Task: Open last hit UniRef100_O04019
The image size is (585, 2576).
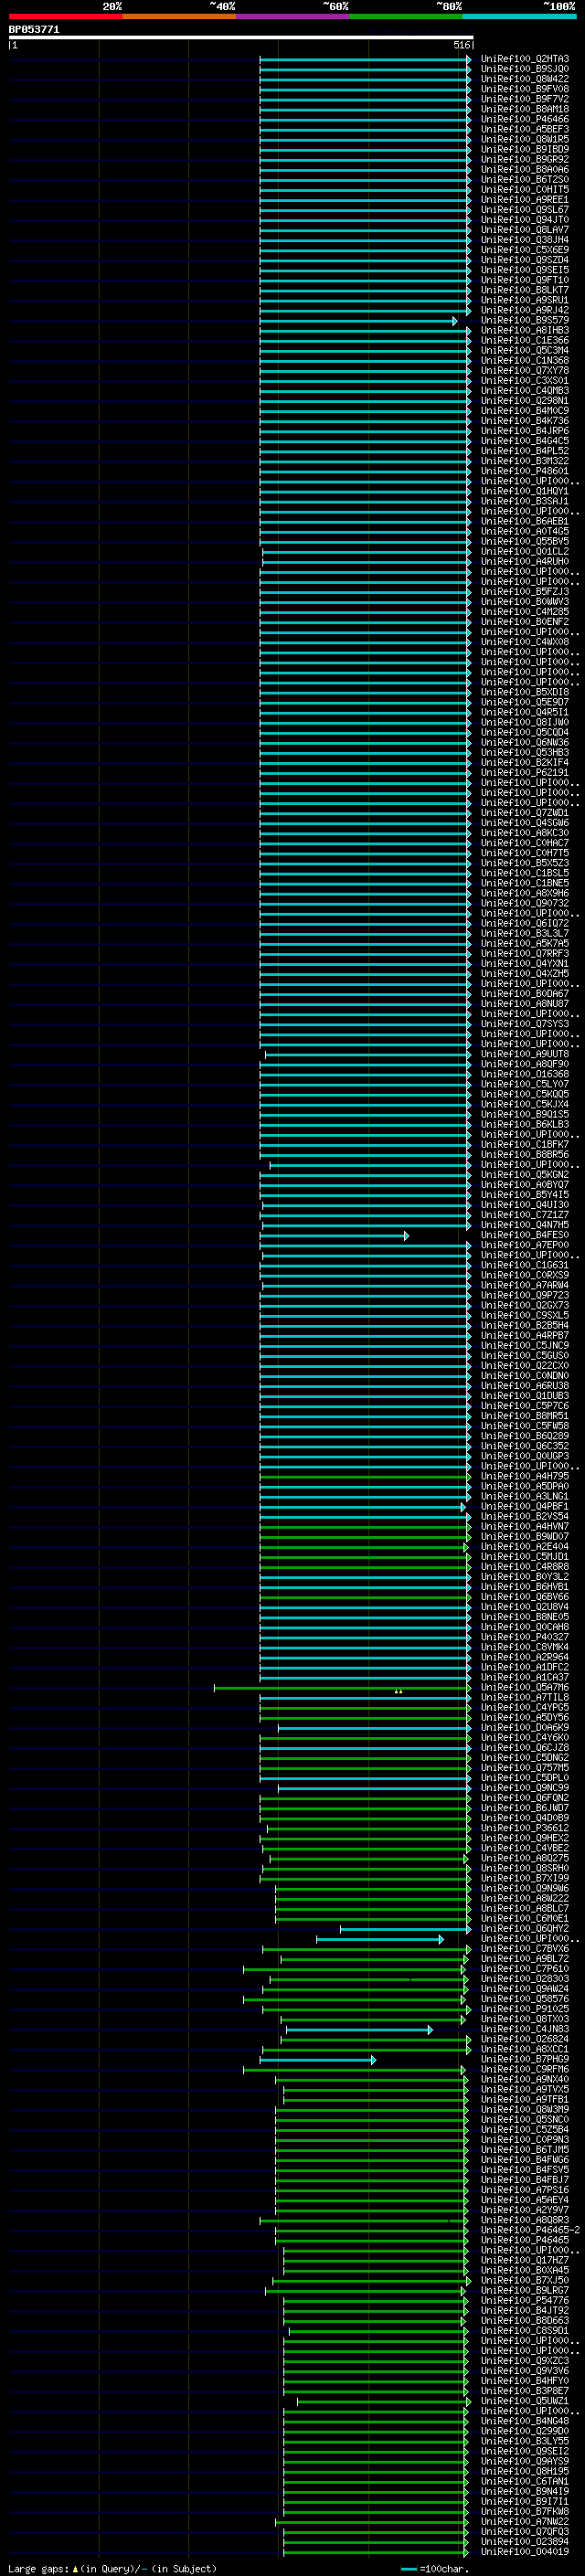Action: pyautogui.click(x=525, y=2552)
